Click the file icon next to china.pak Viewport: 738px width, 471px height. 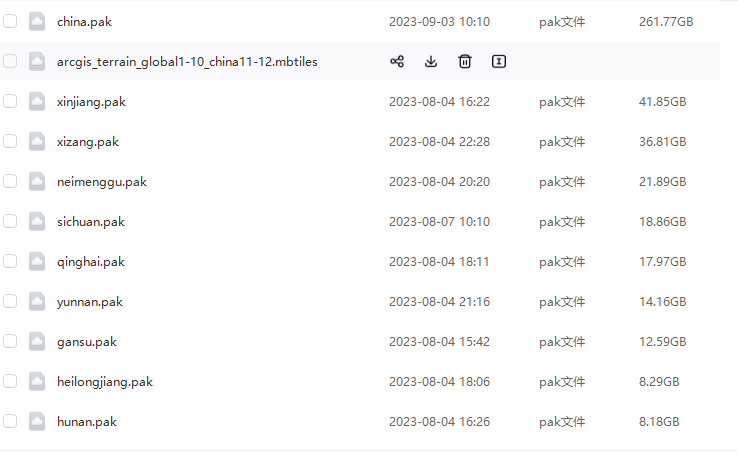pos(37,22)
